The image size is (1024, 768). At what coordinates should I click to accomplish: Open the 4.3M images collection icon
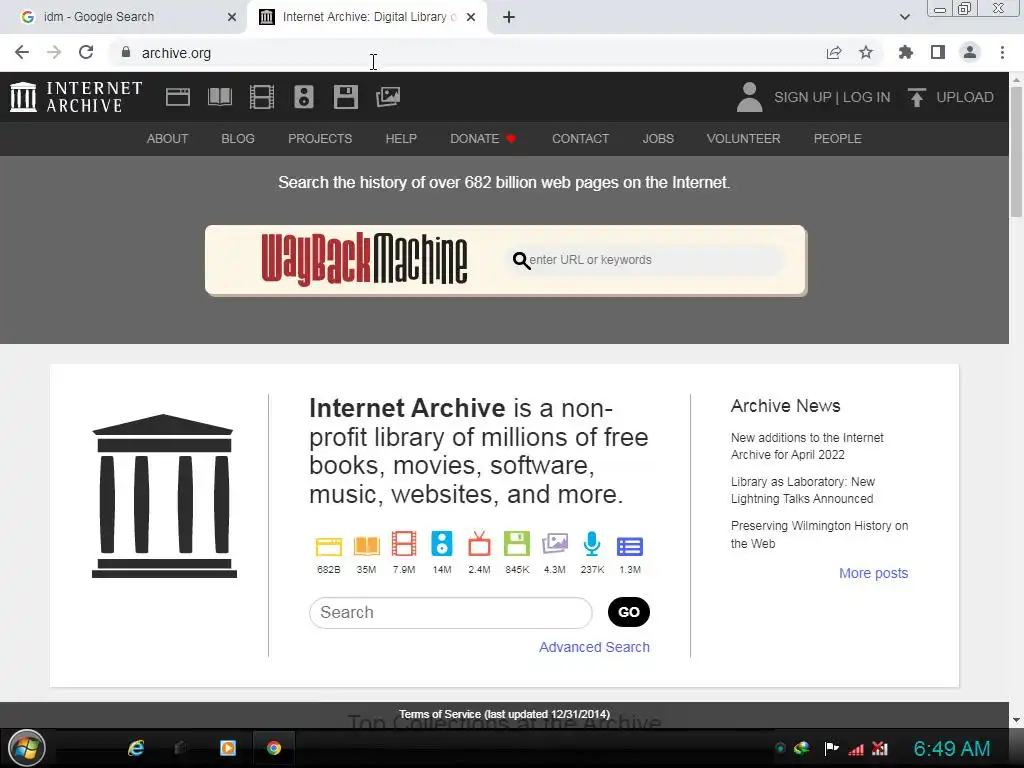click(554, 544)
